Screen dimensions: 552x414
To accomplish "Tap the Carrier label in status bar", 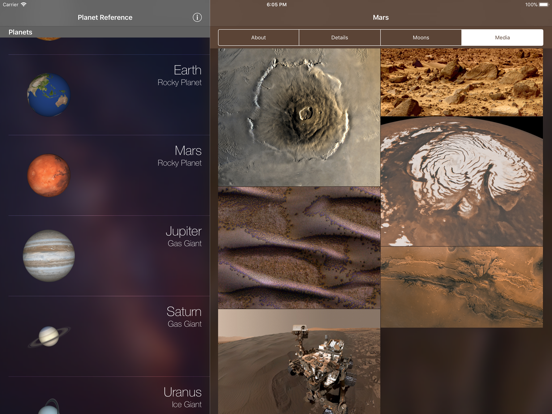I will click(x=11, y=5).
